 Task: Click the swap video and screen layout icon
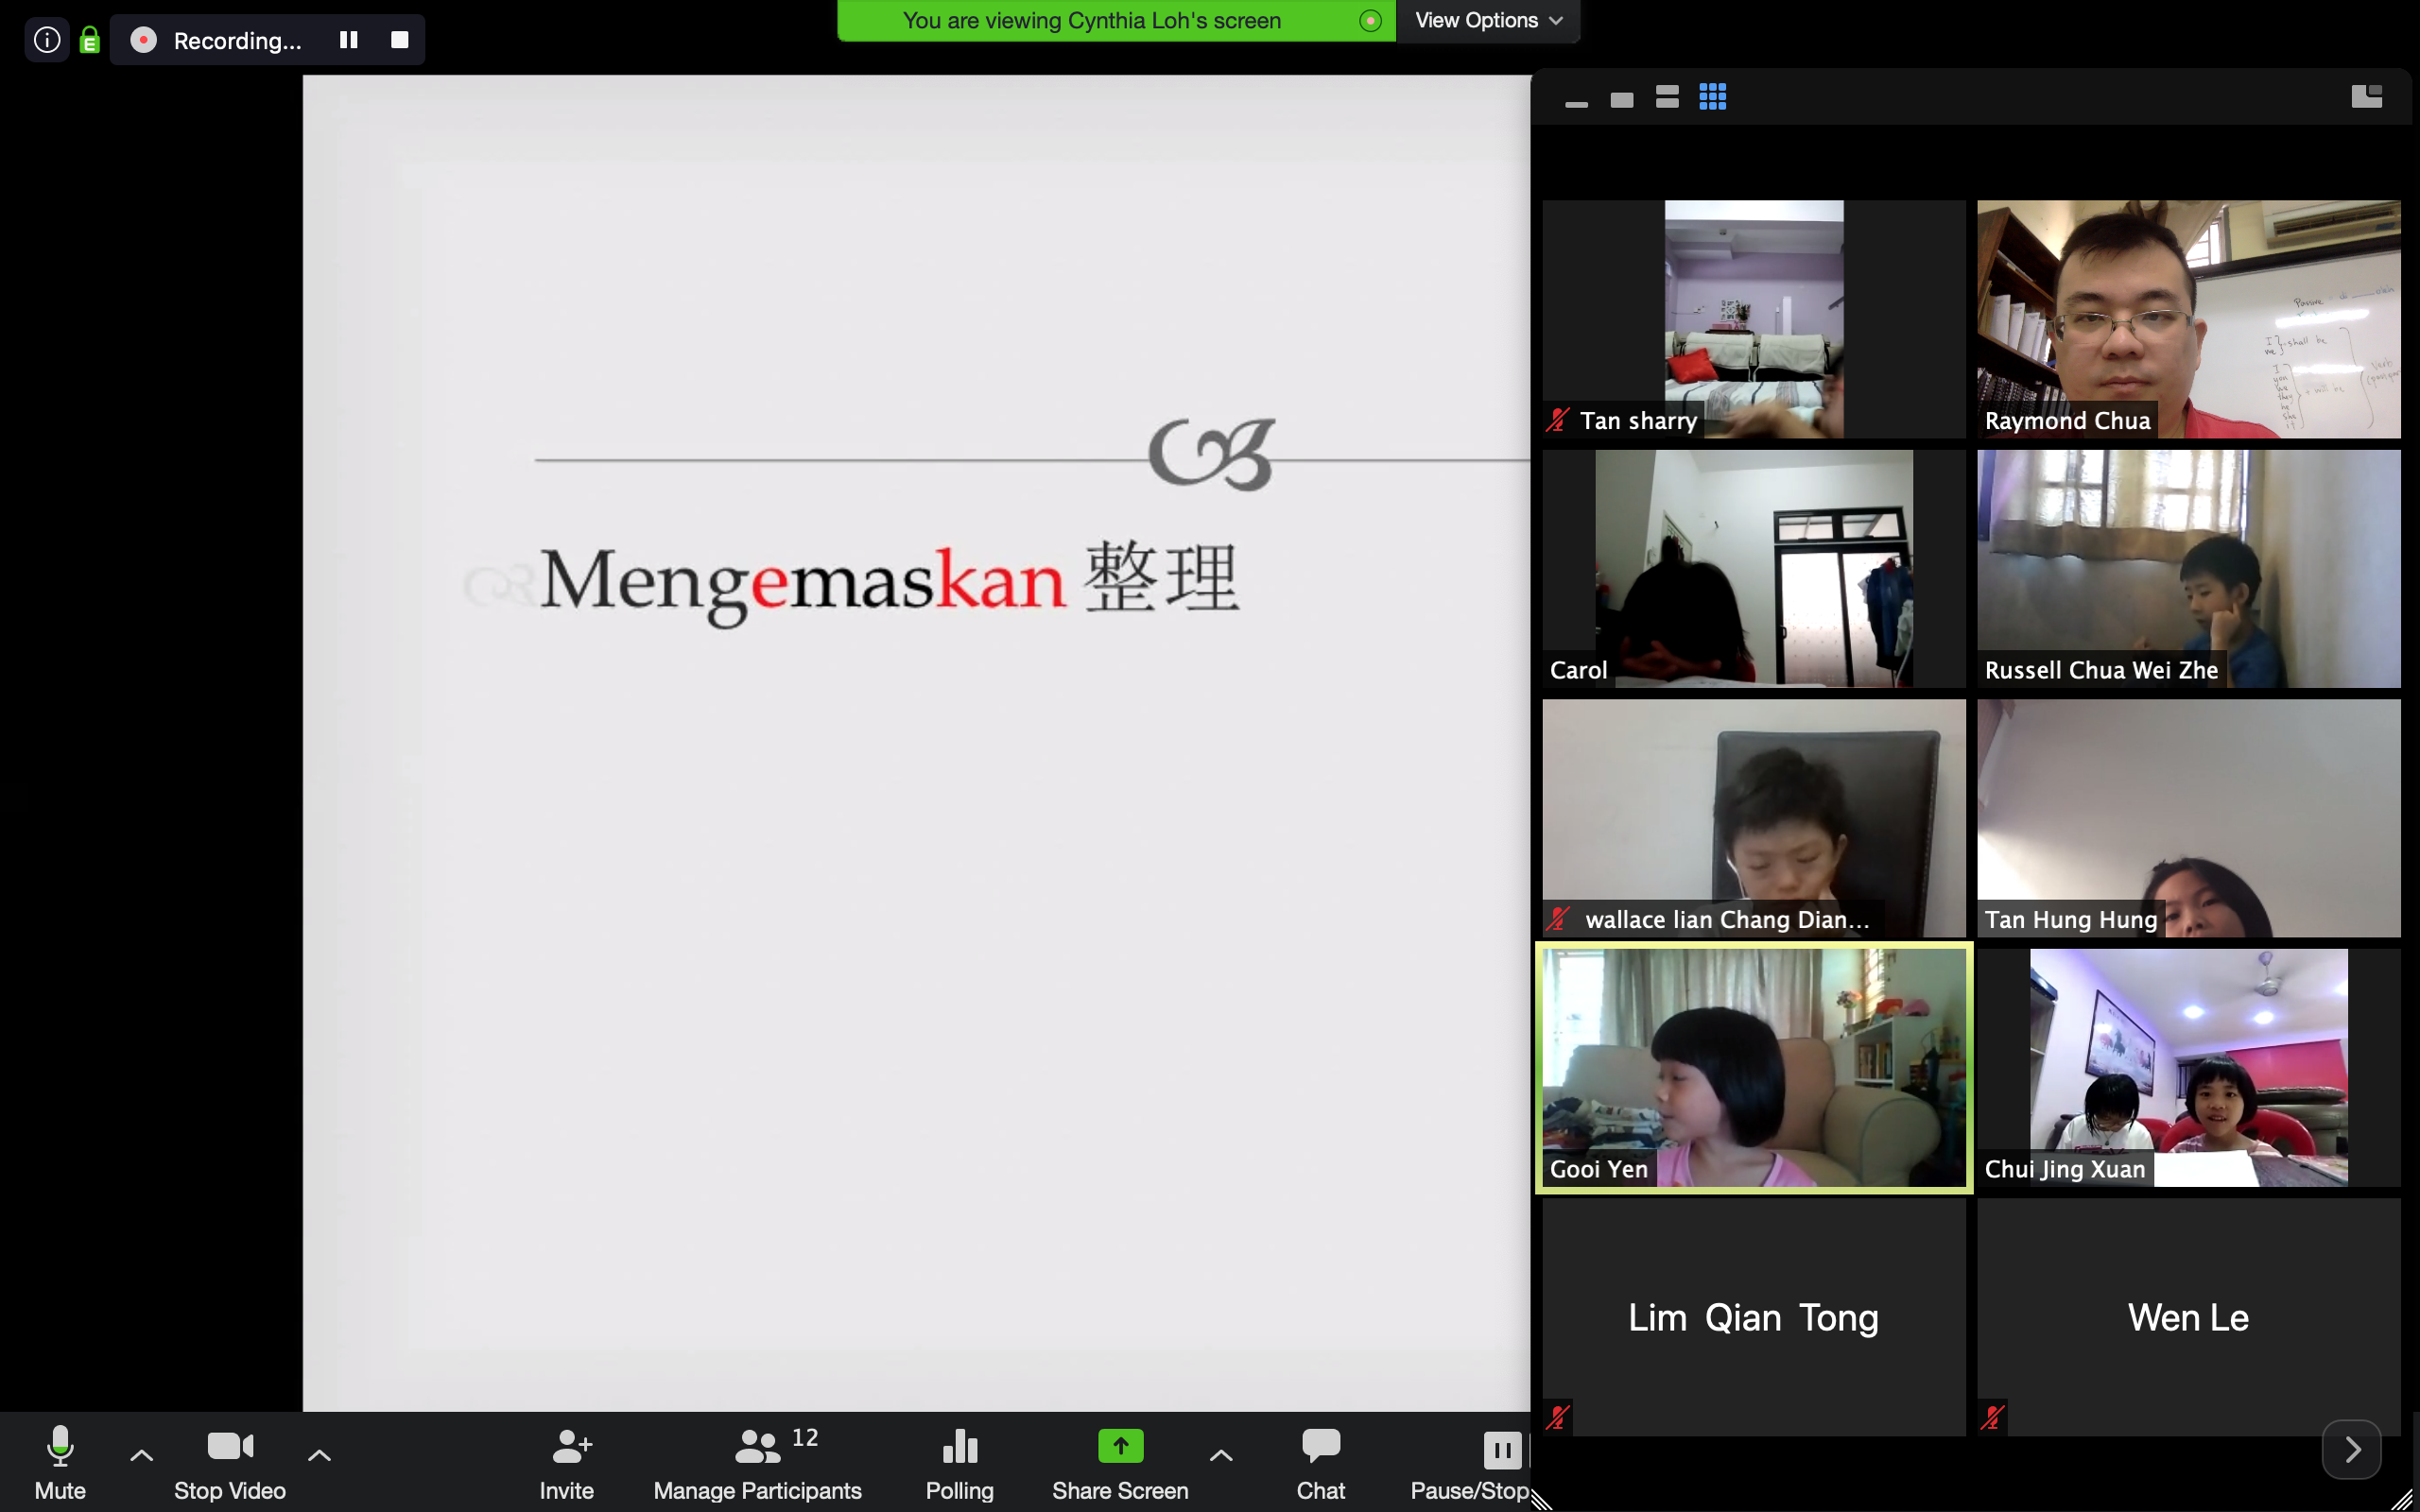pos(2366,96)
